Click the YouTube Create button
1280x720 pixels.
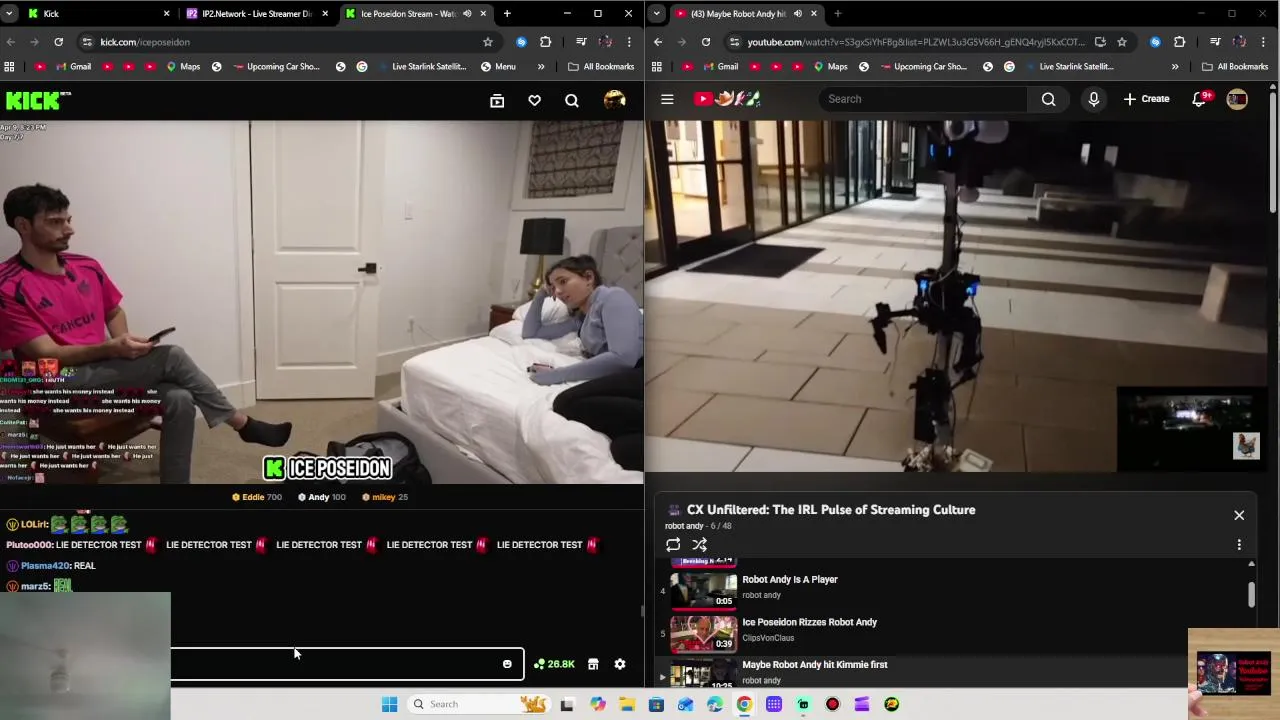(1146, 99)
